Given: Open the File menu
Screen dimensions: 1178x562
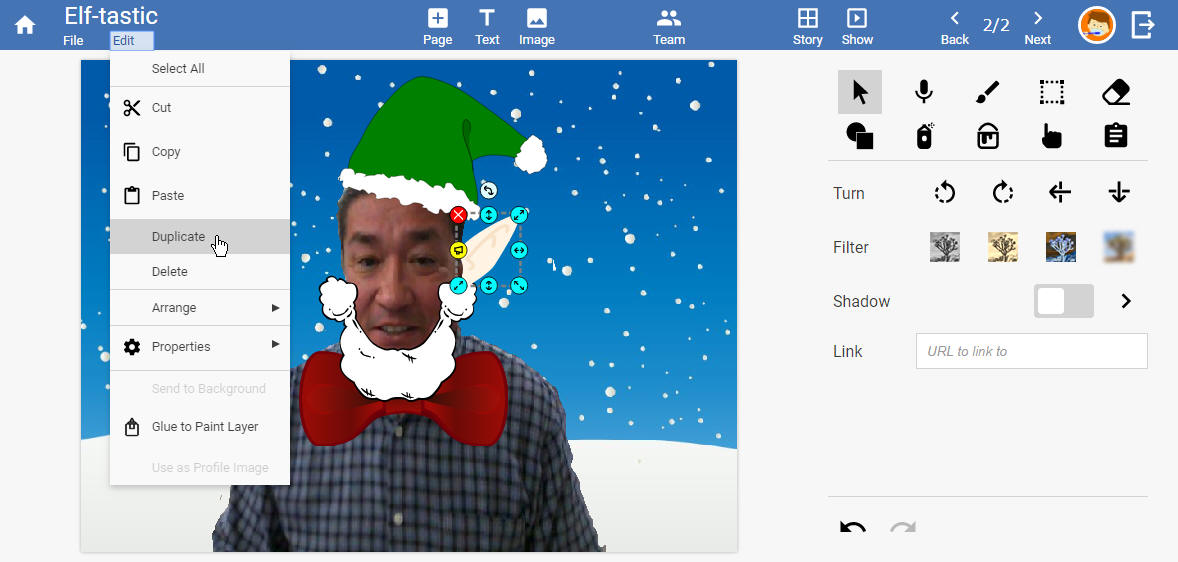Looking at the screenshot, I should (x=73, y=41).
